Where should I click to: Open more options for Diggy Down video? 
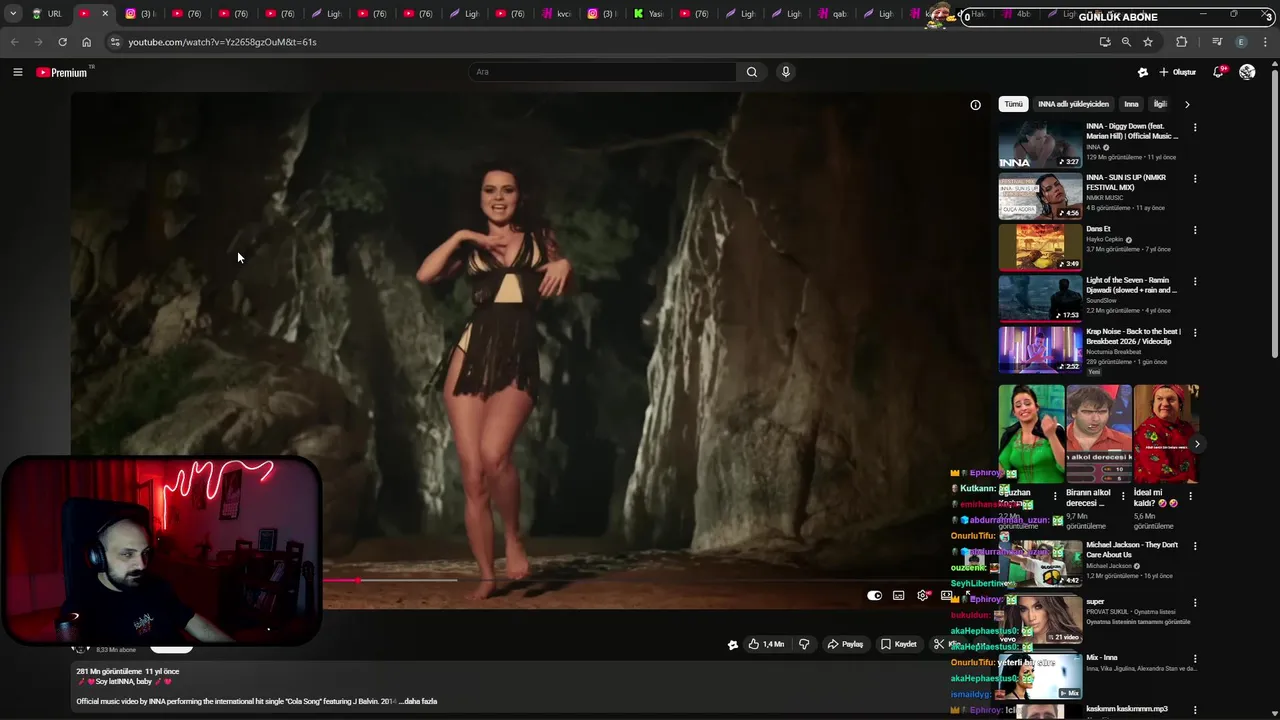[1194, 128]
